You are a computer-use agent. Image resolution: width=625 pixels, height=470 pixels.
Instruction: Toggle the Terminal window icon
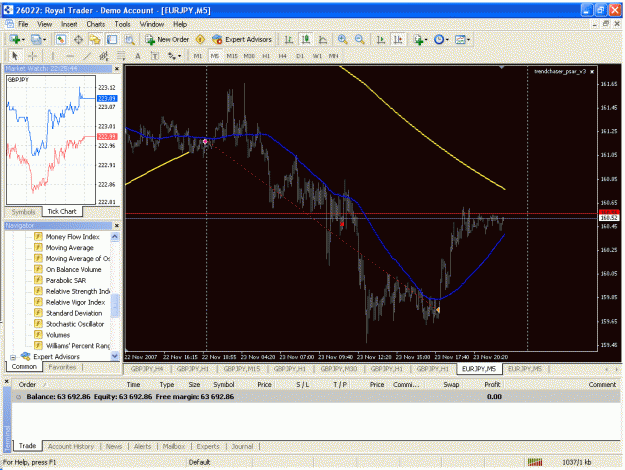coord(112,39)
